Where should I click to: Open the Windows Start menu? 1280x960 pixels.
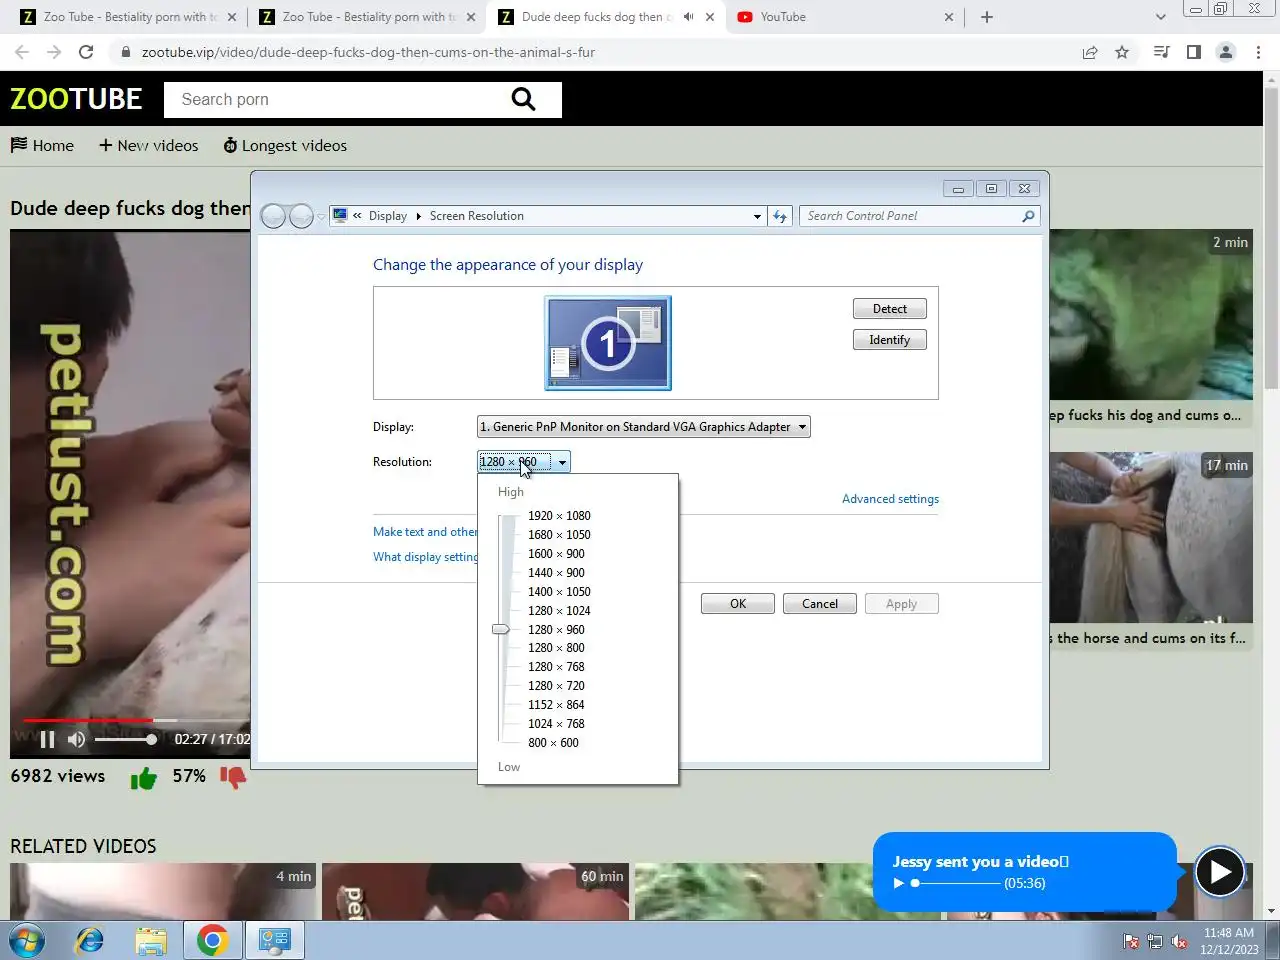(27, 940)
